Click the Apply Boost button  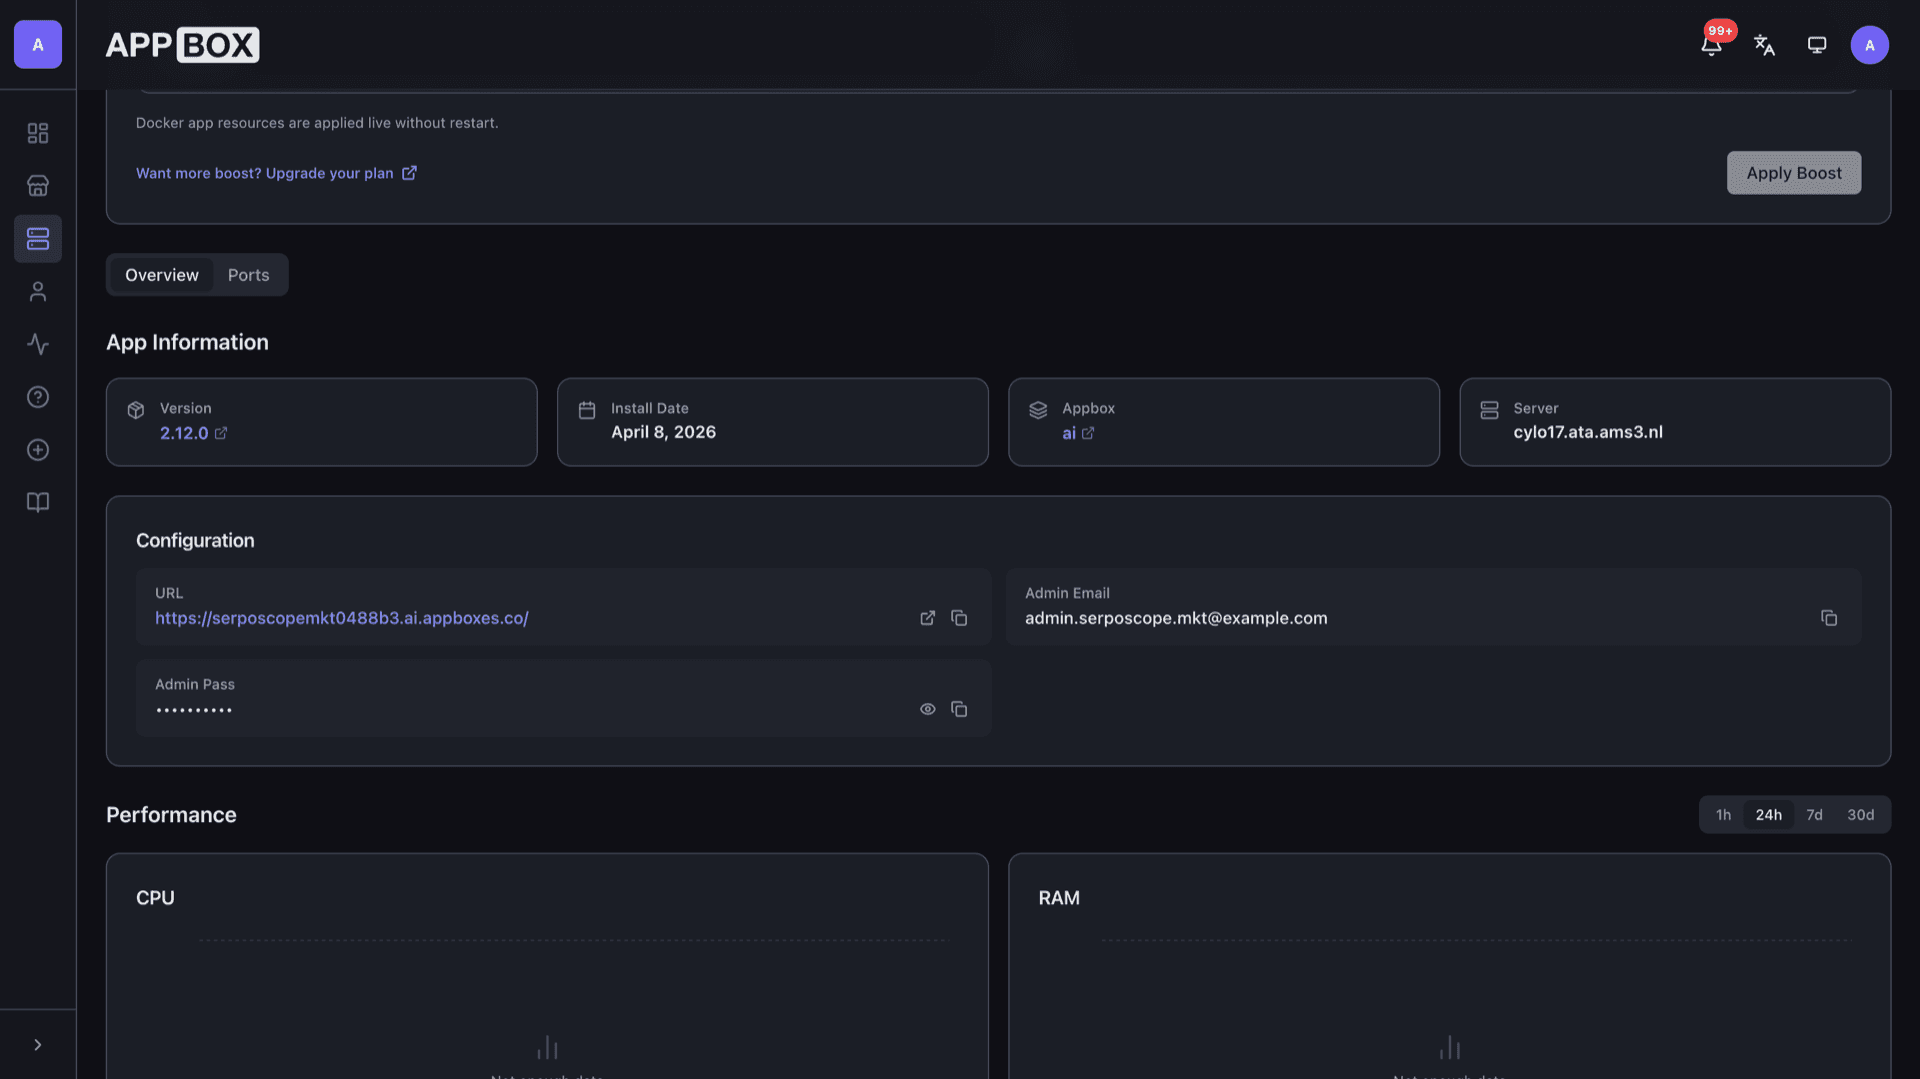(x=1793, y=173)
